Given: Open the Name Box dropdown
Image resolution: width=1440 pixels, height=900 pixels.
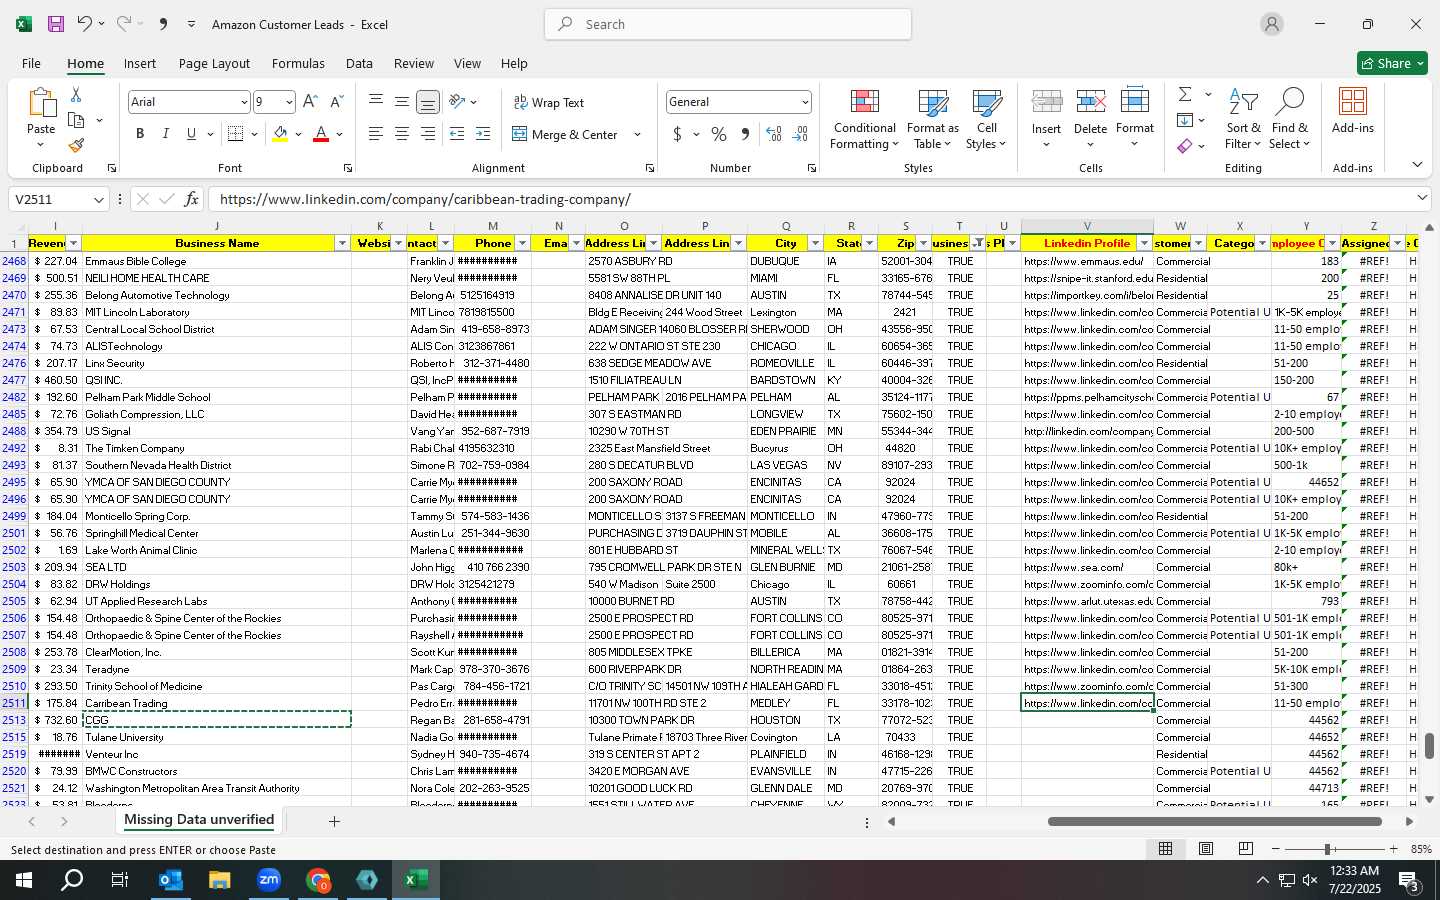Looking at the screenshot, I should click(x=98, y=199).
